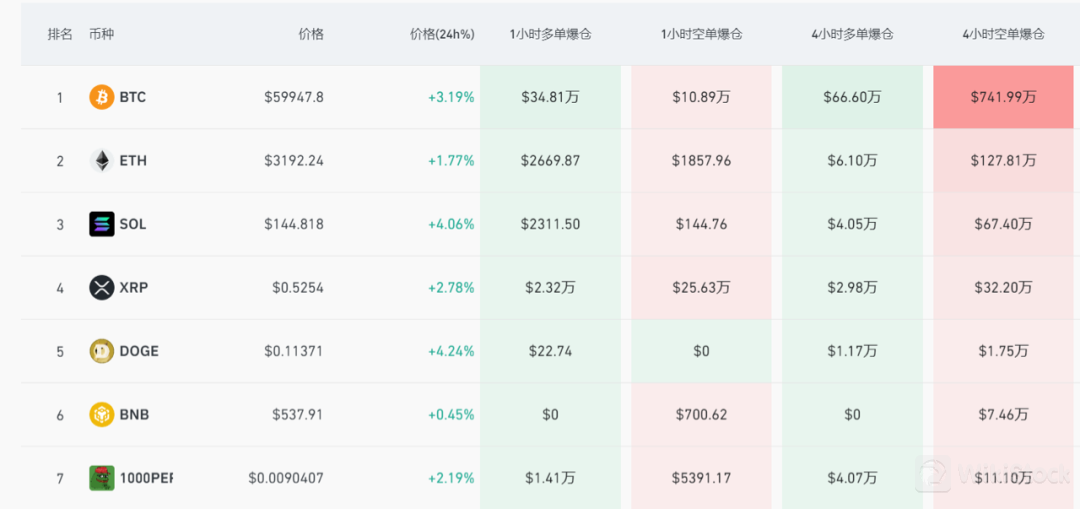Click the Ethereum coin icon

tap(102, 160)
